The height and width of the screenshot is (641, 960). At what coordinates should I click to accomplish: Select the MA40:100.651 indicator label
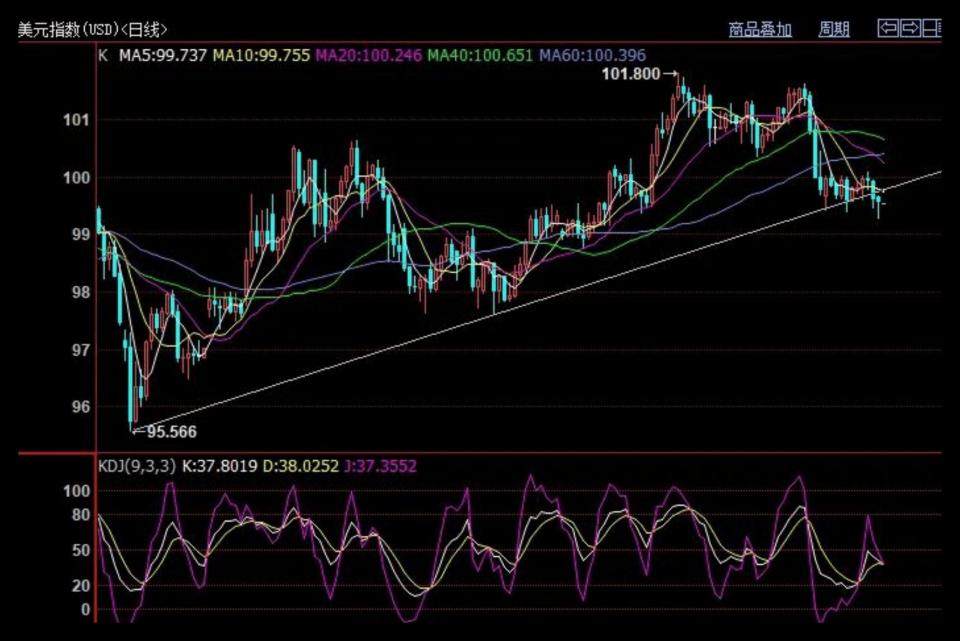coord(480,56)
